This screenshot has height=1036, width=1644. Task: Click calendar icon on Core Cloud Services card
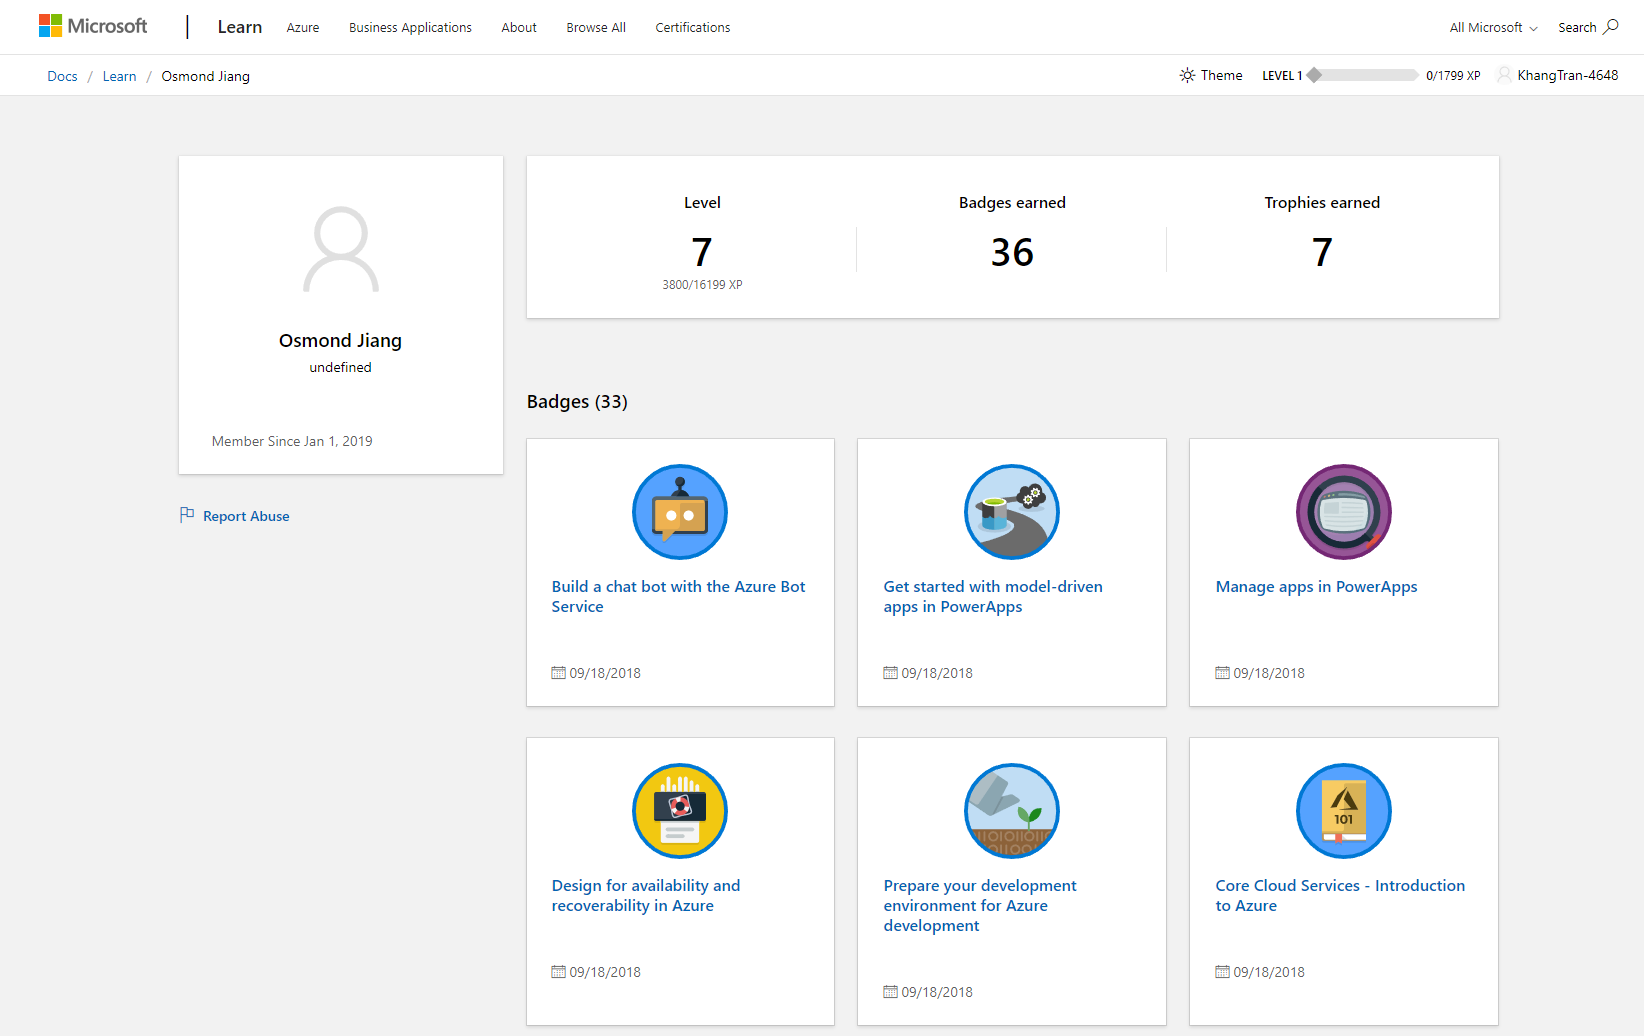1222,972
